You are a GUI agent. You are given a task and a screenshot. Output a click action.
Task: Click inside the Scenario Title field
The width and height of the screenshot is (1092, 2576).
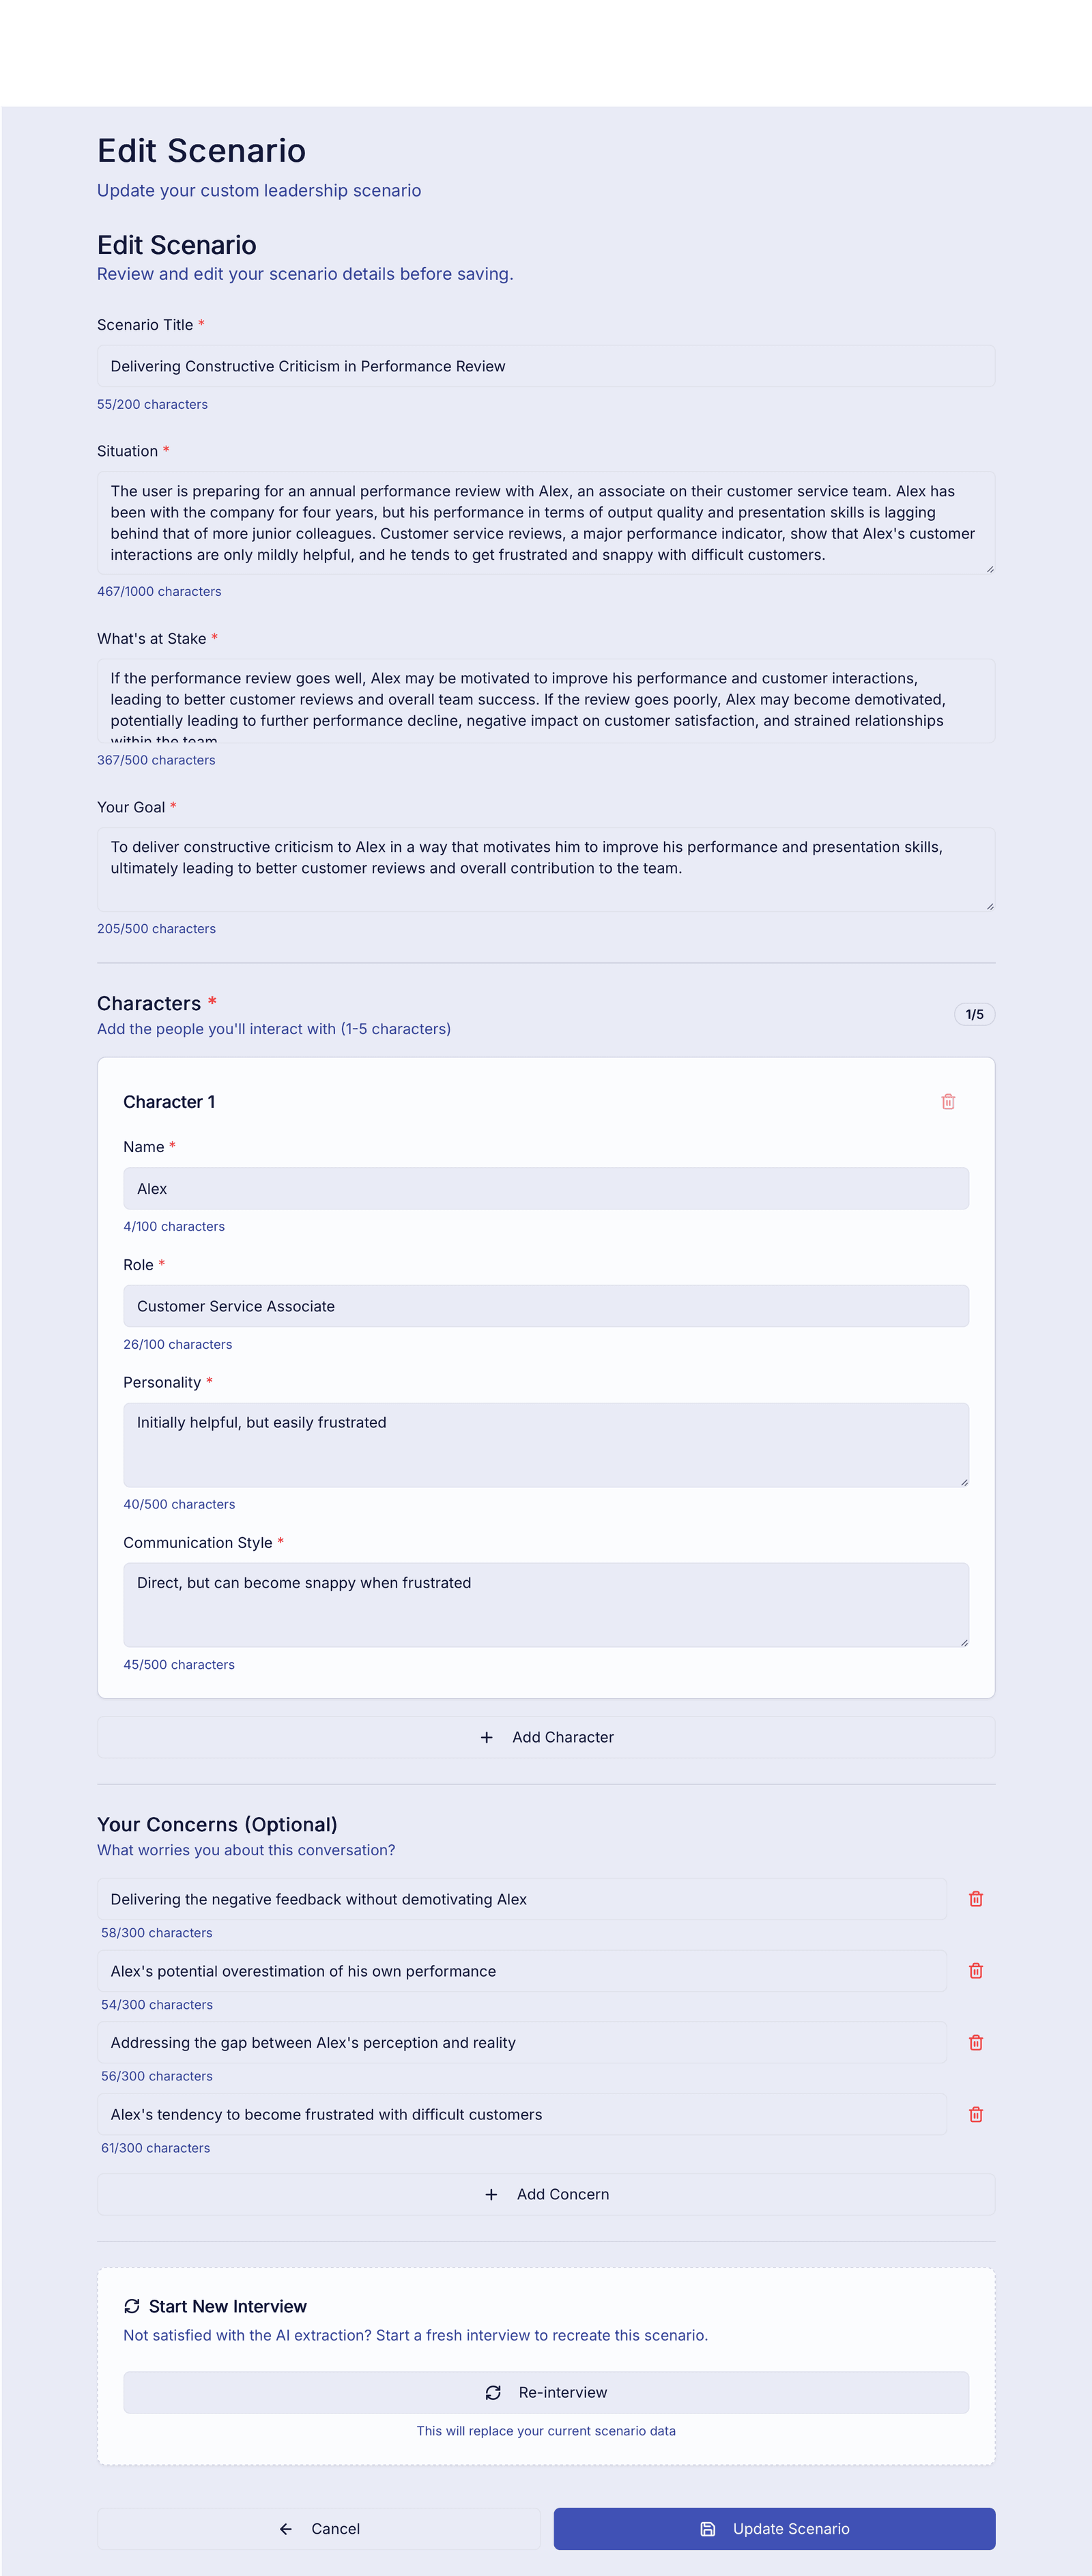[546, 366]
